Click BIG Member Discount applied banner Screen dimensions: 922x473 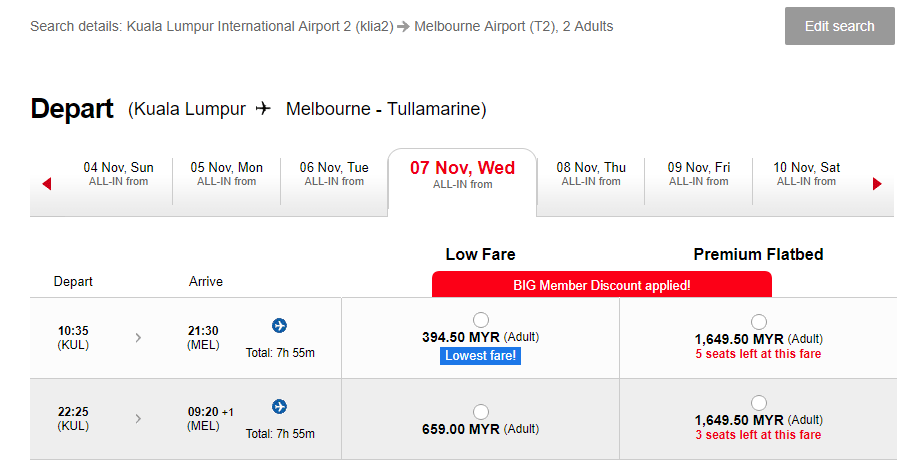coord(601,285)
